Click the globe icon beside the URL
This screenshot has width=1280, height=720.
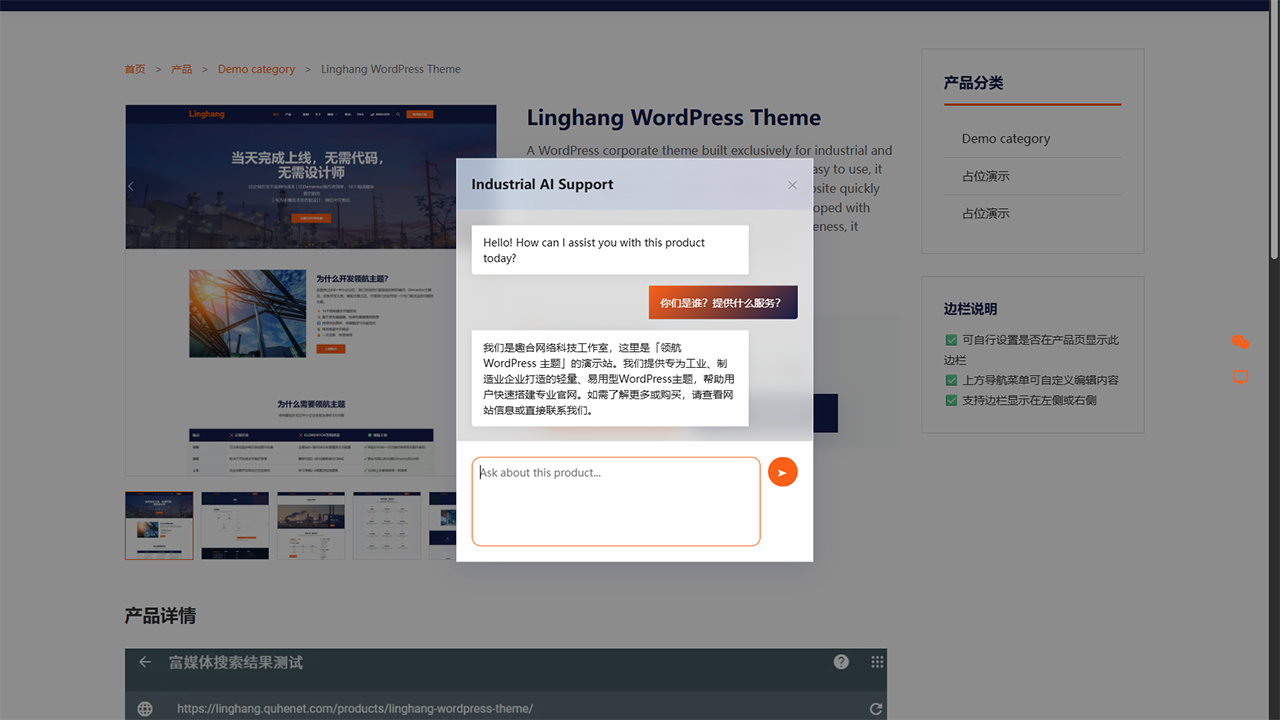(x=145, y=709)
